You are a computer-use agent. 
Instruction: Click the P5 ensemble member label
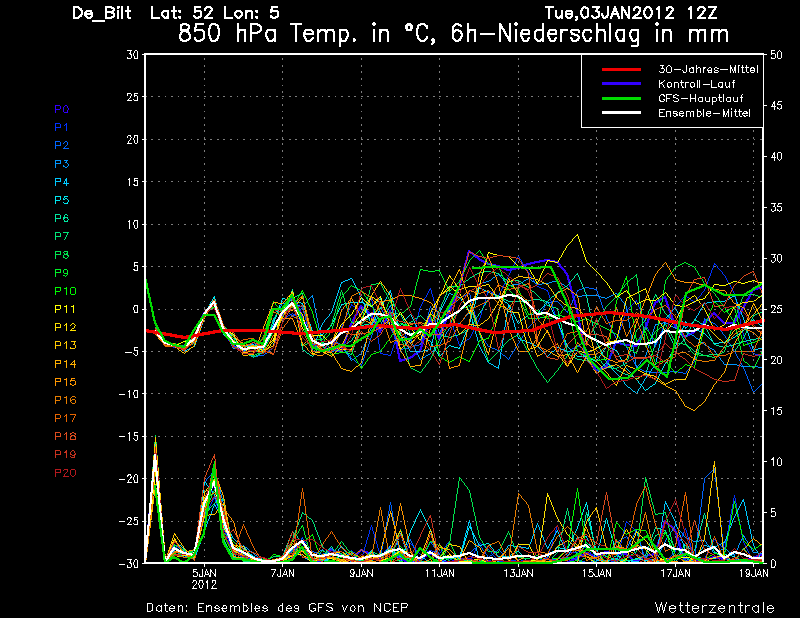point(62,200)
